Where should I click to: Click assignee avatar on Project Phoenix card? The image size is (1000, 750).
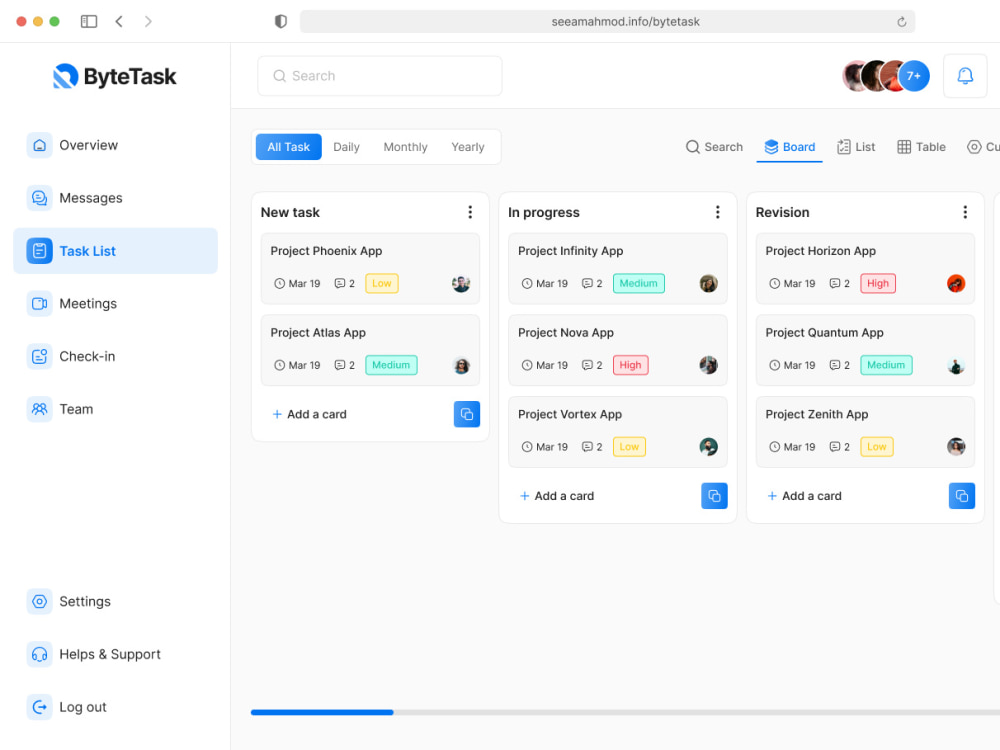(461, 284)
